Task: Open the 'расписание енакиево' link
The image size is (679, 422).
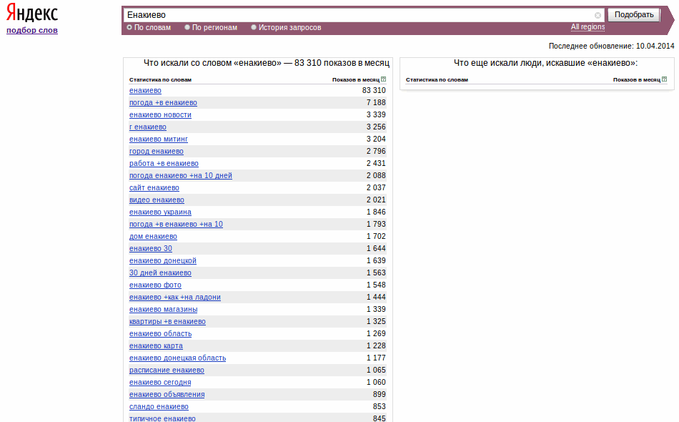Action: 167,370
